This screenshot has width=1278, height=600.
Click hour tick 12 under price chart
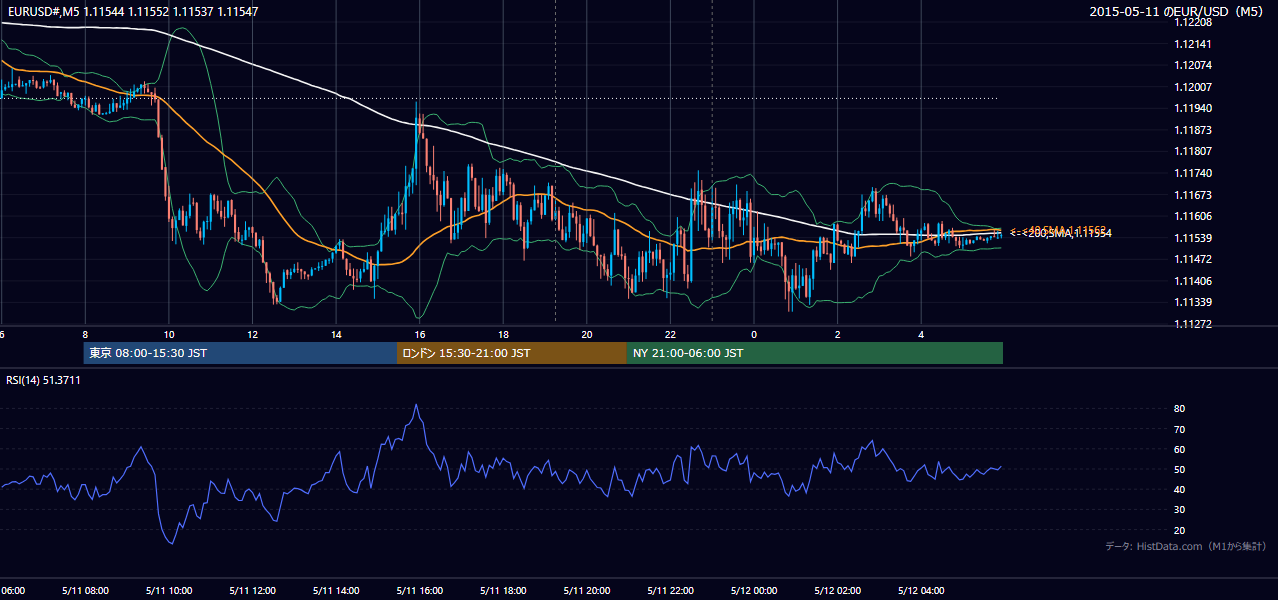click(x=252, y=335)
